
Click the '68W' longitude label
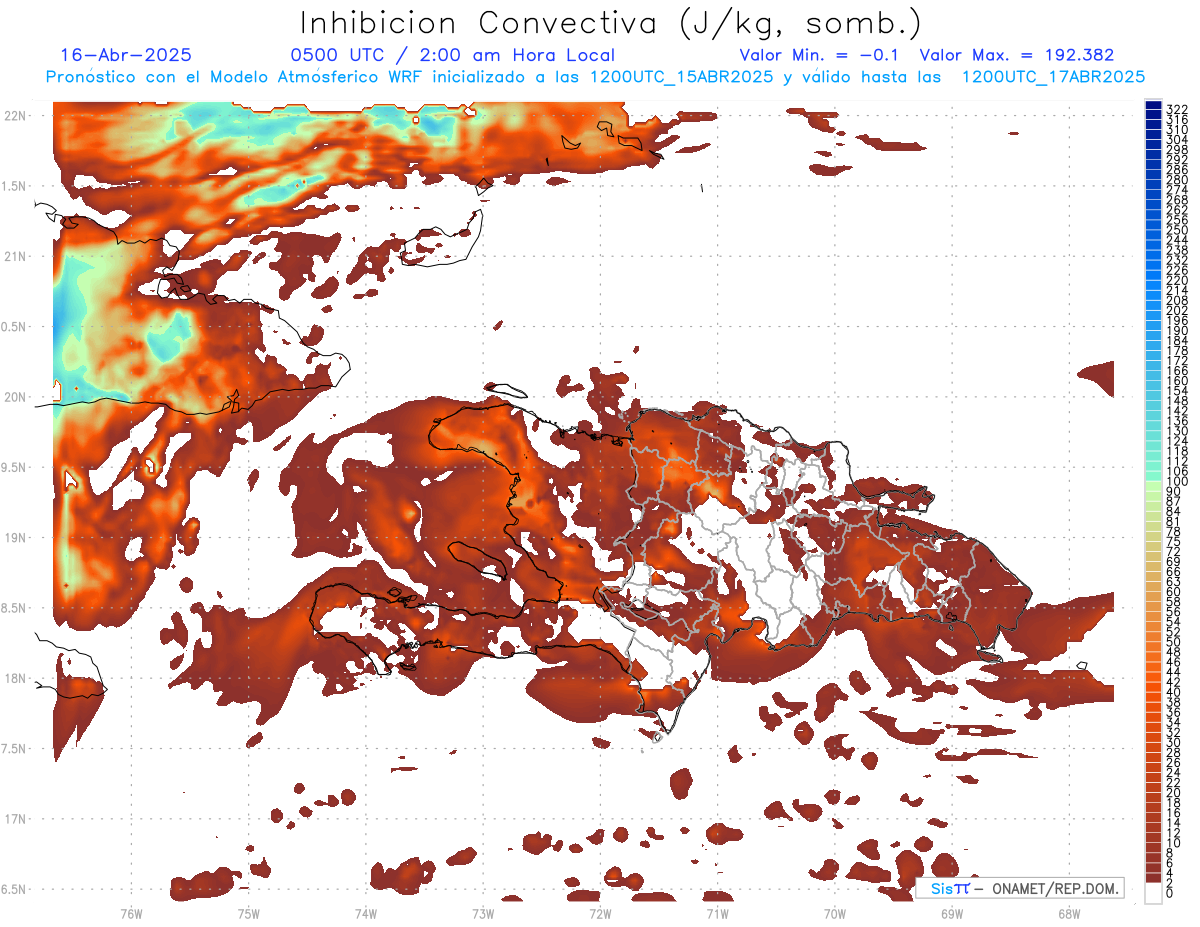pos(1069,913)
